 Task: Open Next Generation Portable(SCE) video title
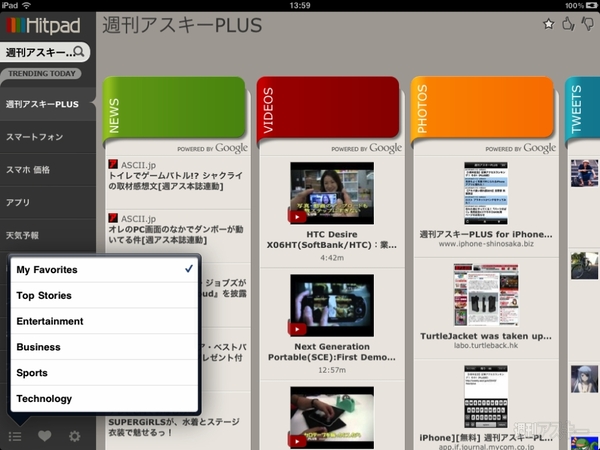332,352
